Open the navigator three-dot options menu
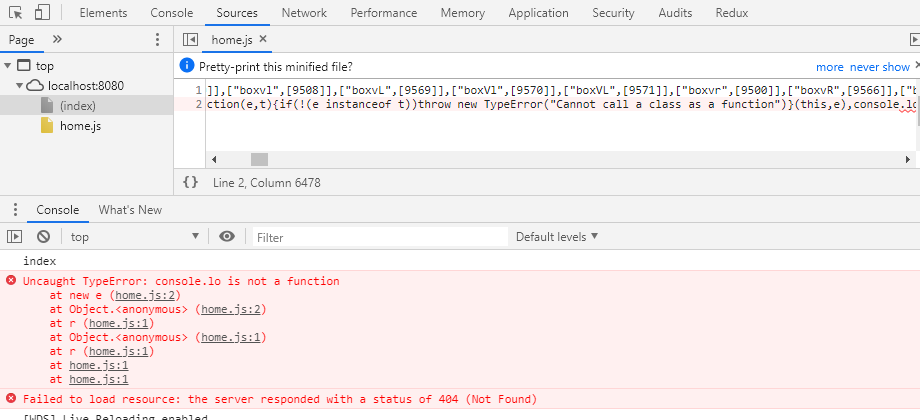 pyautogui.click(x=157, y=40)
